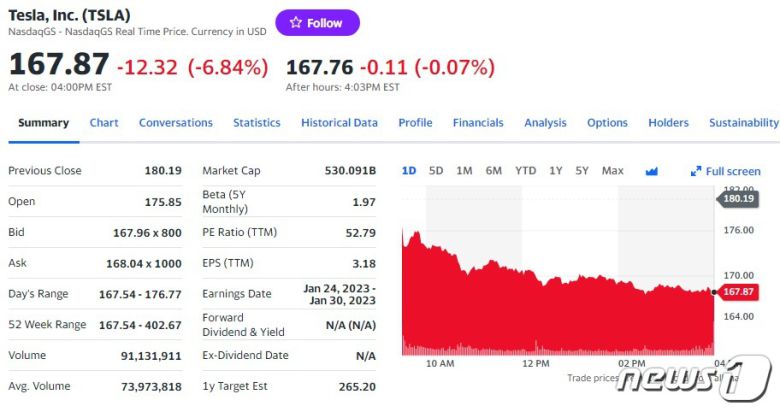Click the 180.19 previous close price marker
This screenshot has width=780, height=412.
(x=739, y=198)
